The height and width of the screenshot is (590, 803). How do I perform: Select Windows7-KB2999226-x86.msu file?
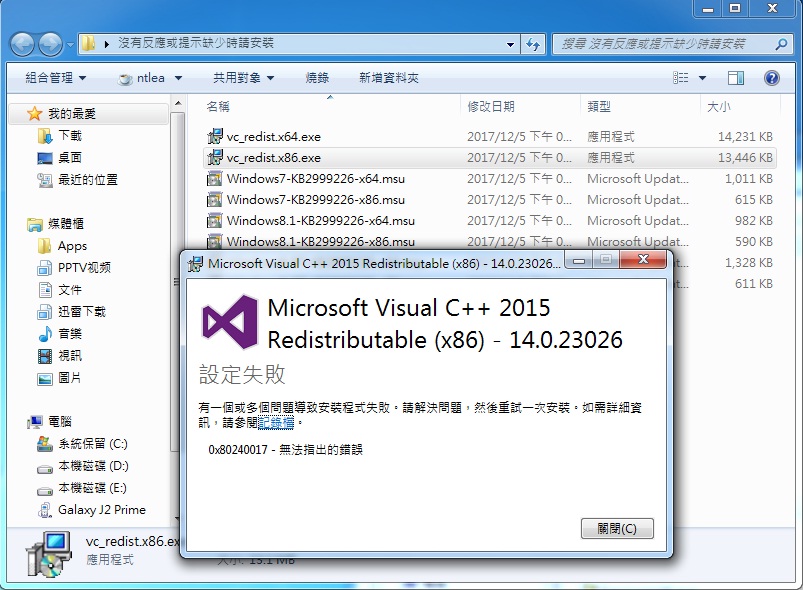pos(490,200)
